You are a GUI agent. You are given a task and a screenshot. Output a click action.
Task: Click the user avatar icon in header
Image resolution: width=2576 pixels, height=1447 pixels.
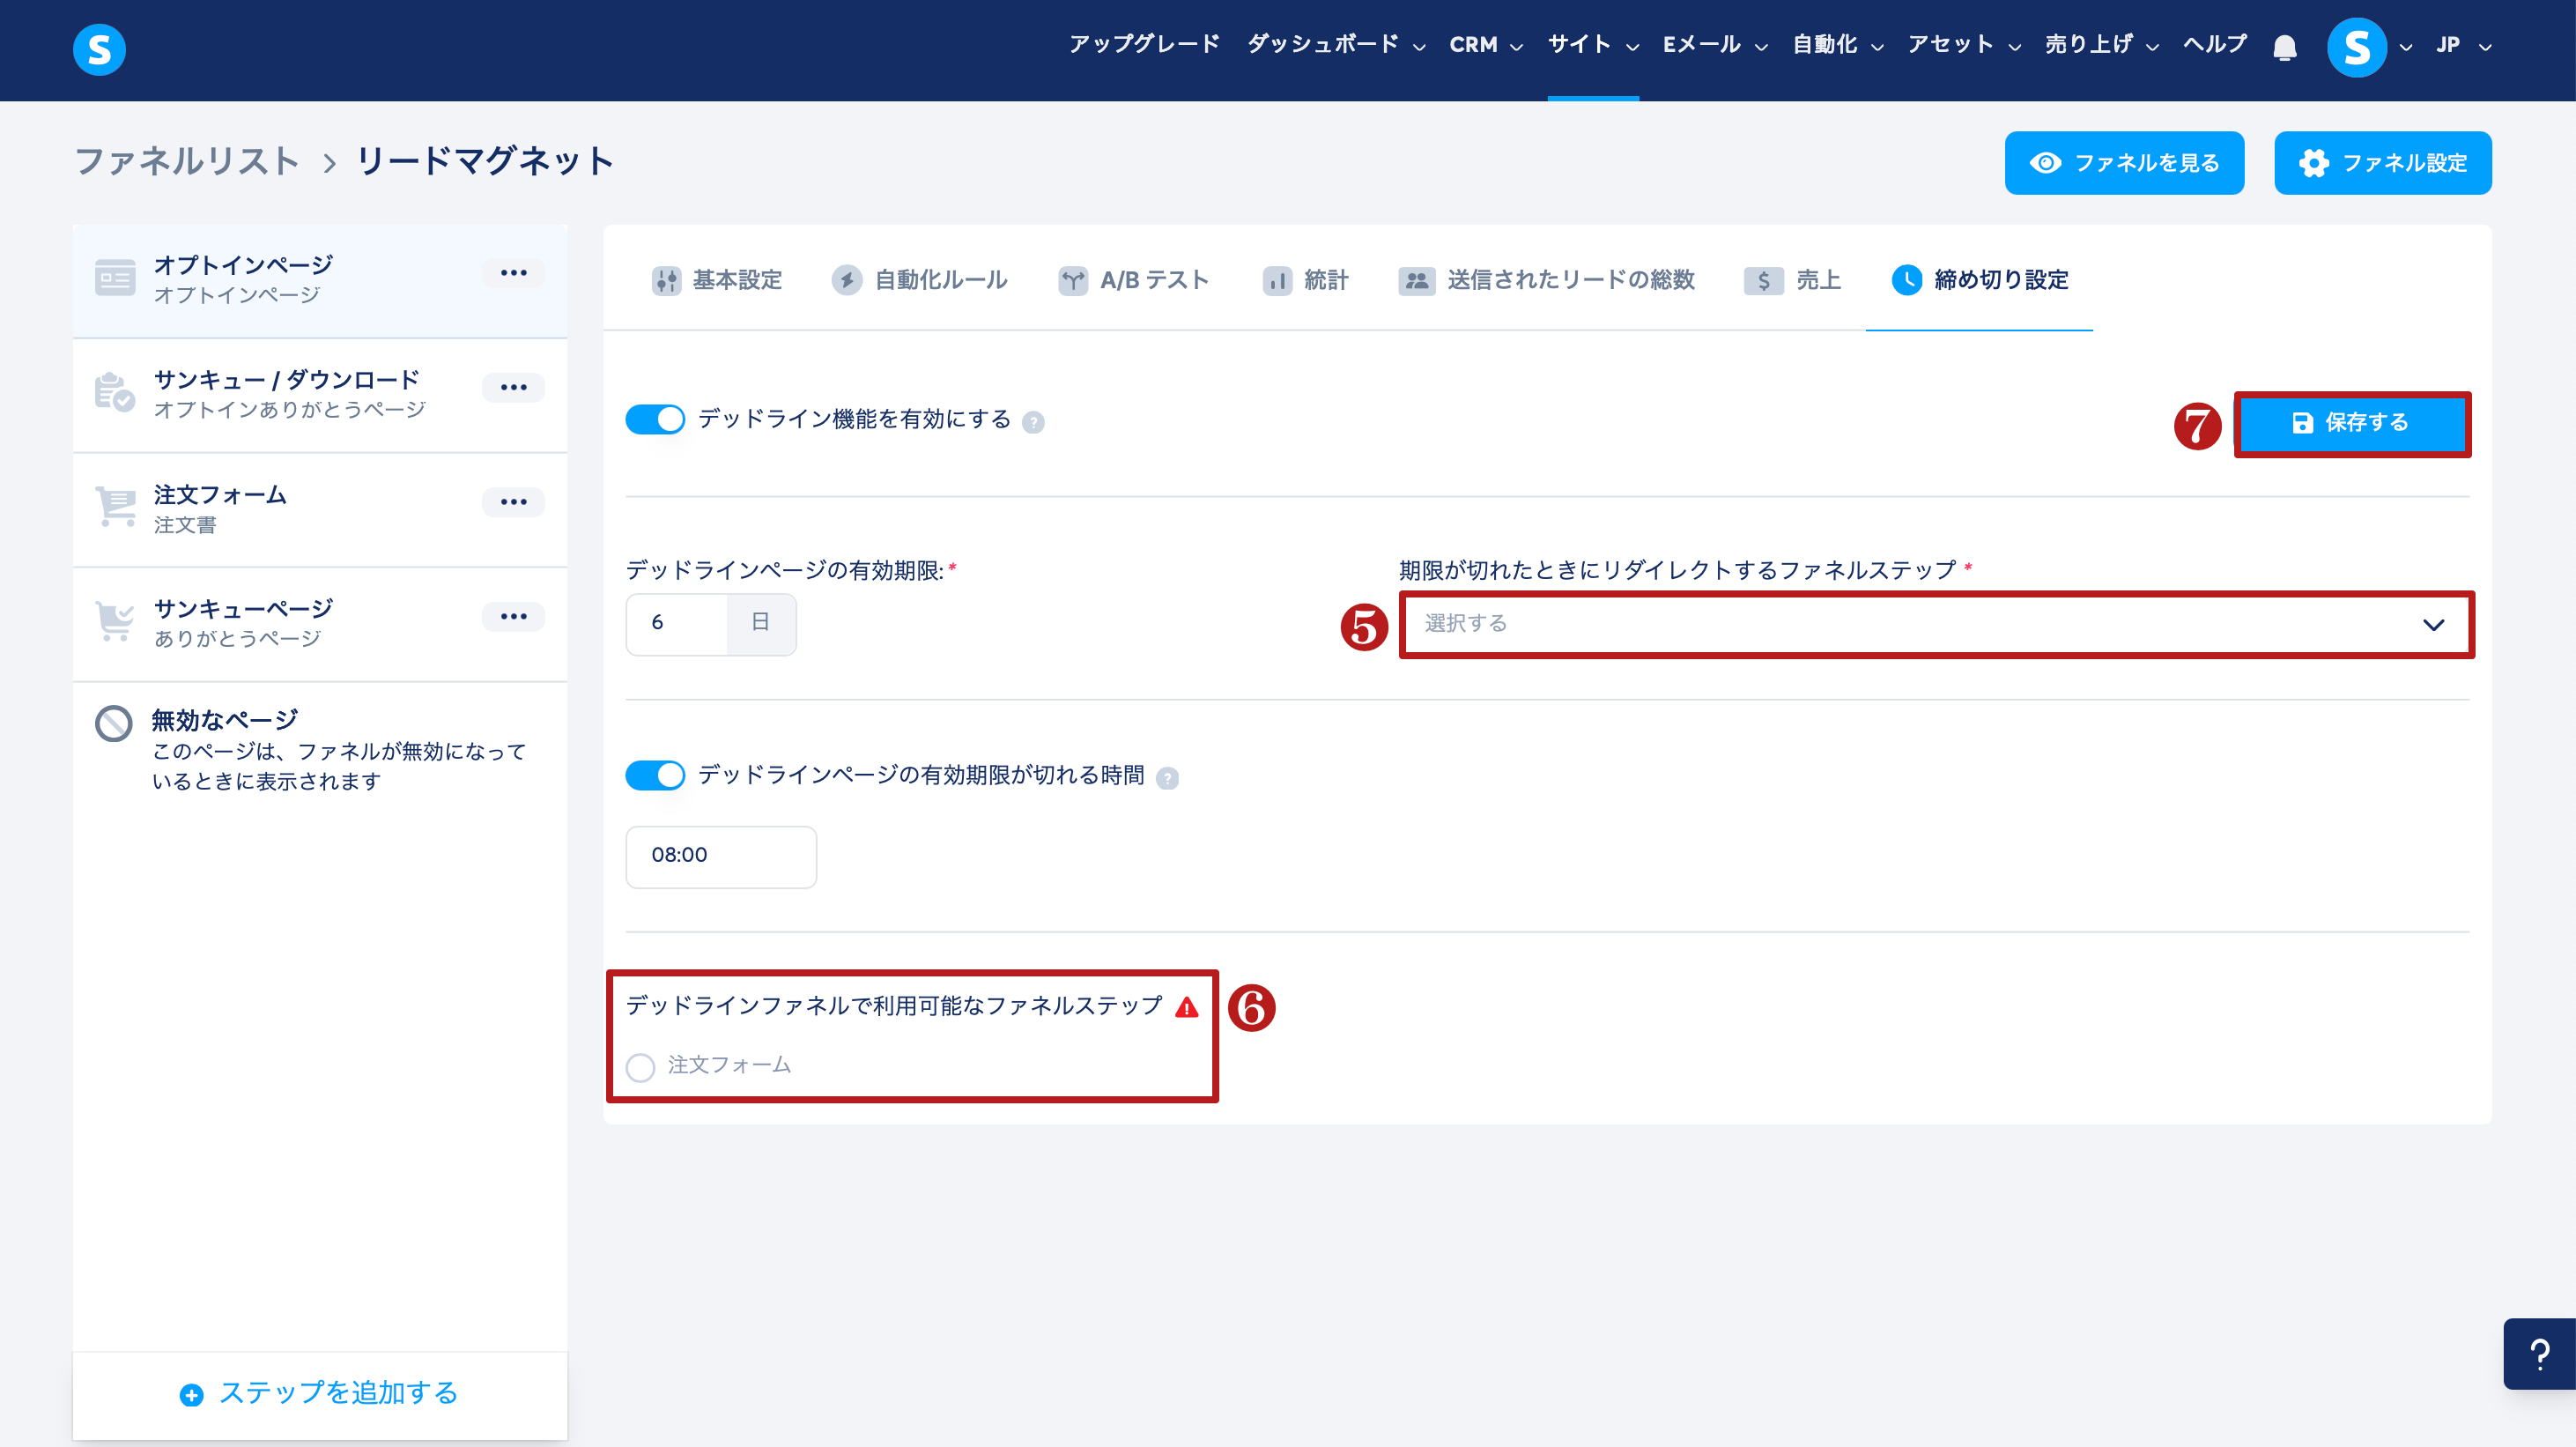[x=2356, y=47]
